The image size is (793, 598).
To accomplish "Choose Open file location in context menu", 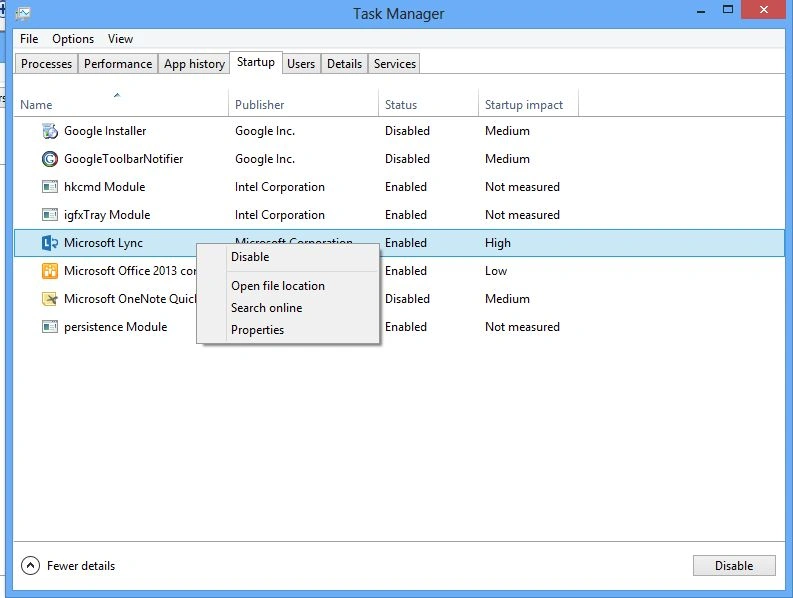I will coord(288,286).
